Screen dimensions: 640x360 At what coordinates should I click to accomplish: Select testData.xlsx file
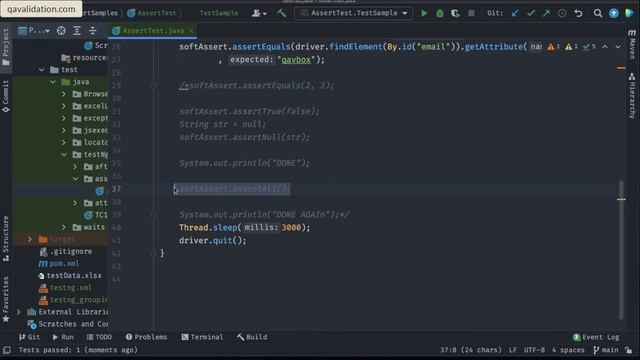pos(70,276)
